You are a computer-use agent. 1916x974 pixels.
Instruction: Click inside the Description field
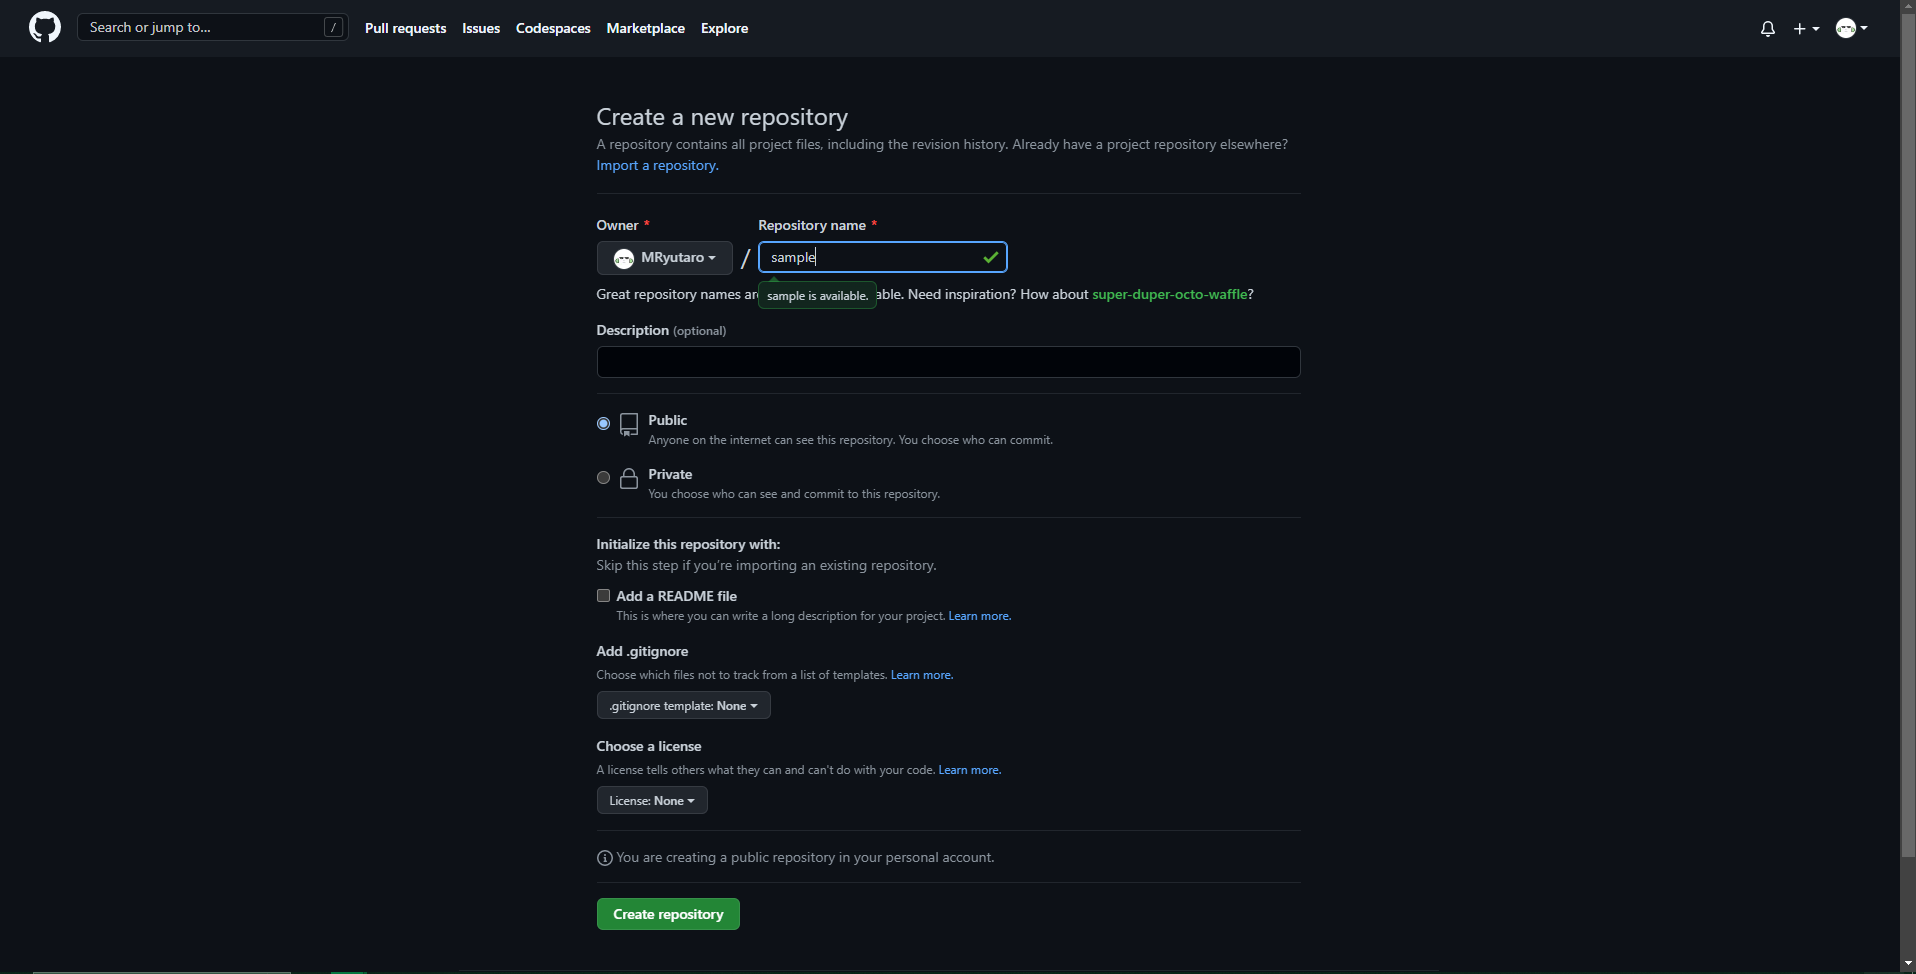pos(947,361)
